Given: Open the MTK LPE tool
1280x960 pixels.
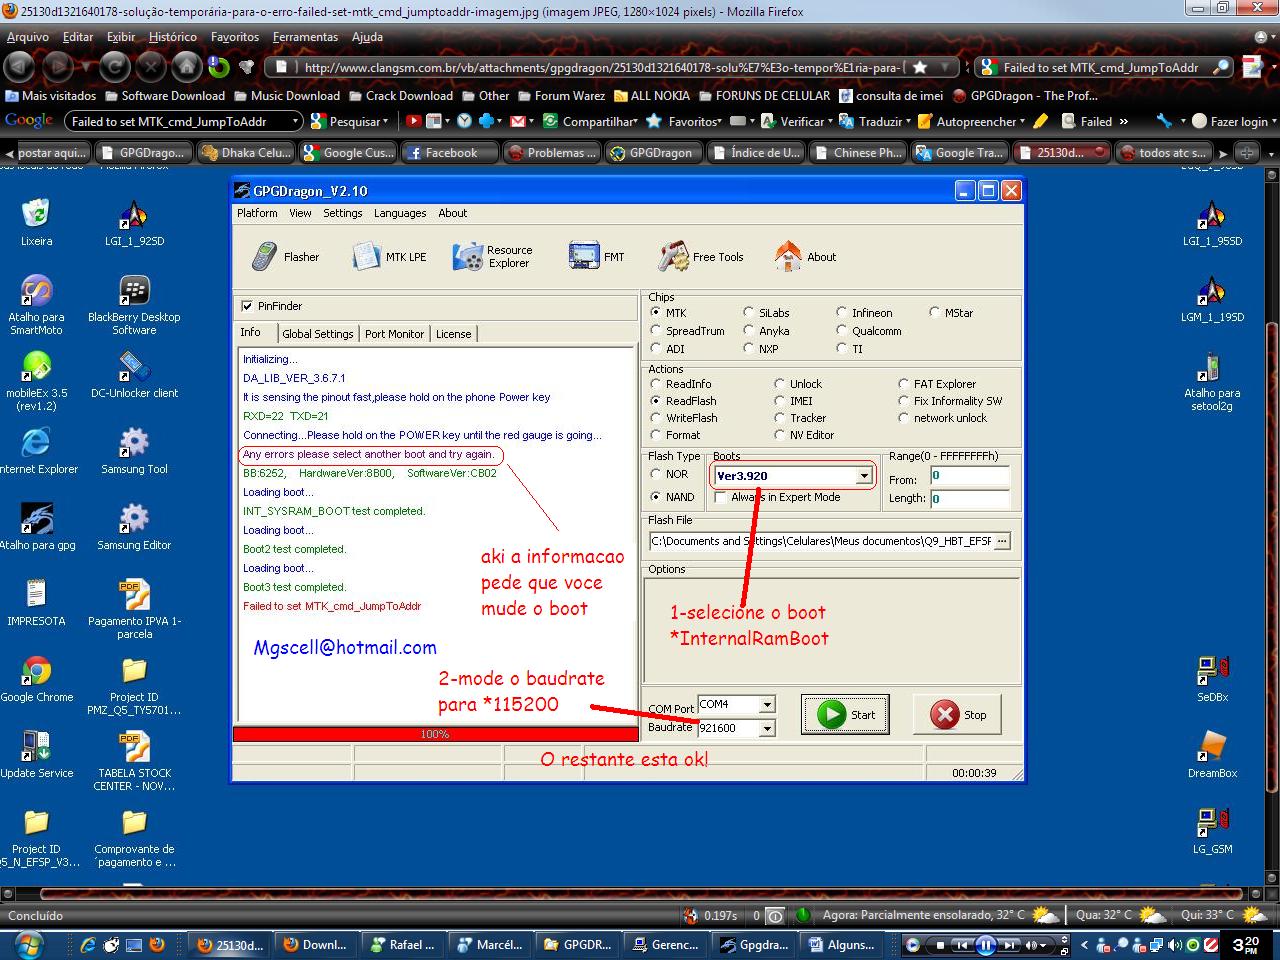Looking at the screenshot, I should pos(390,257).
